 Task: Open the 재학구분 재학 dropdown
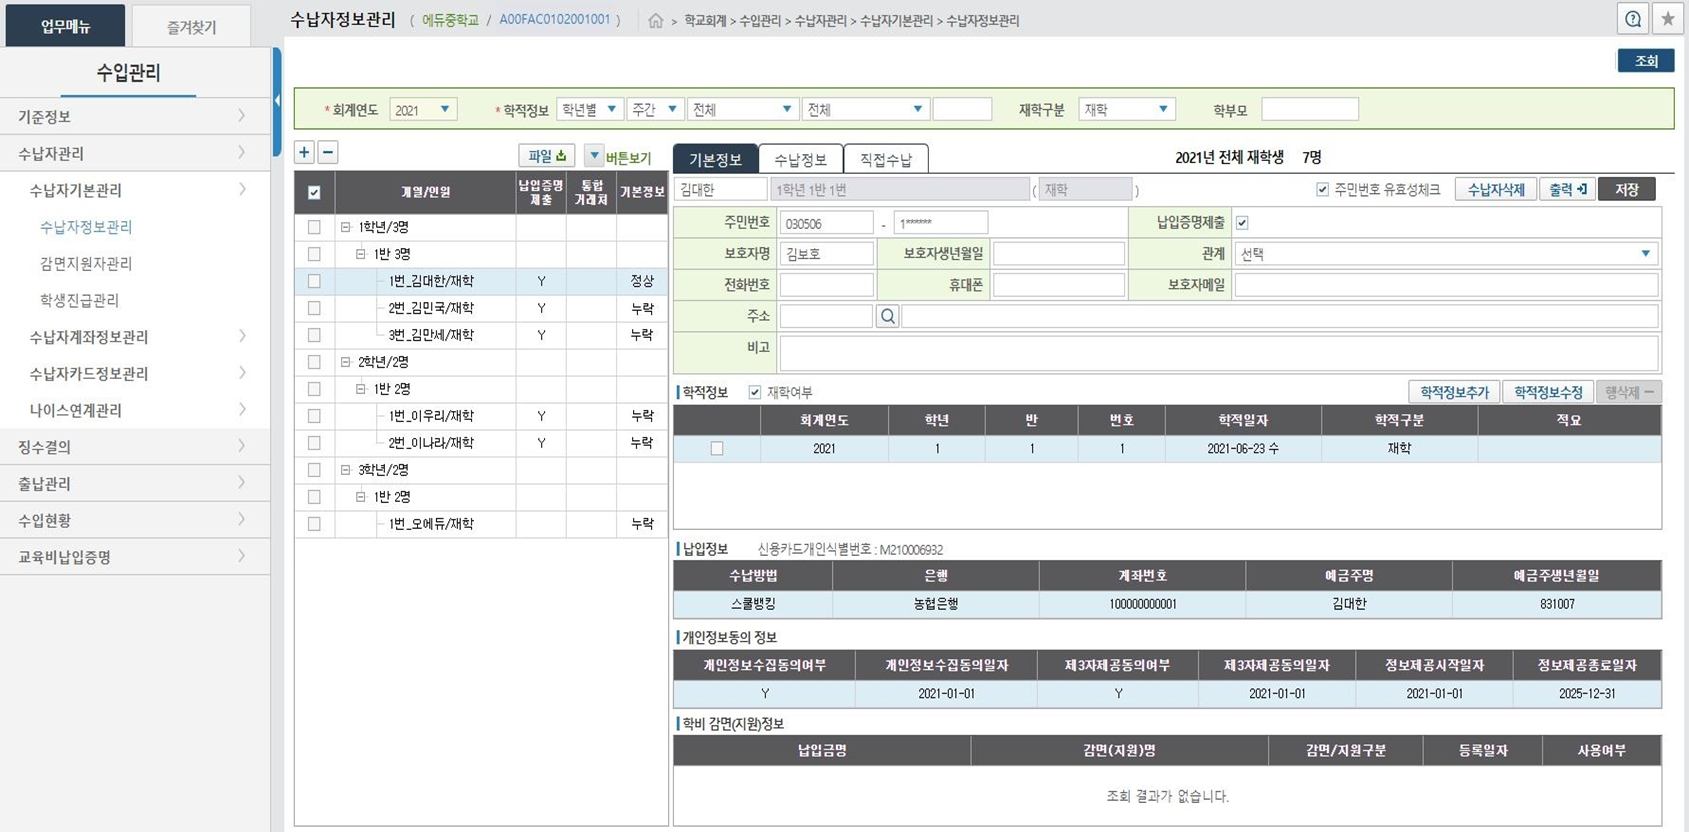pos(1127,109)
